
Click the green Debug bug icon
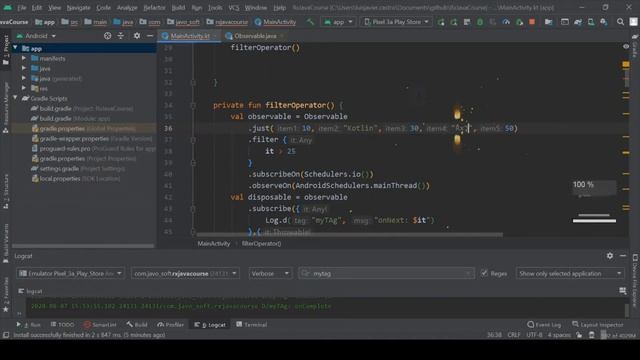click(480, 22)
